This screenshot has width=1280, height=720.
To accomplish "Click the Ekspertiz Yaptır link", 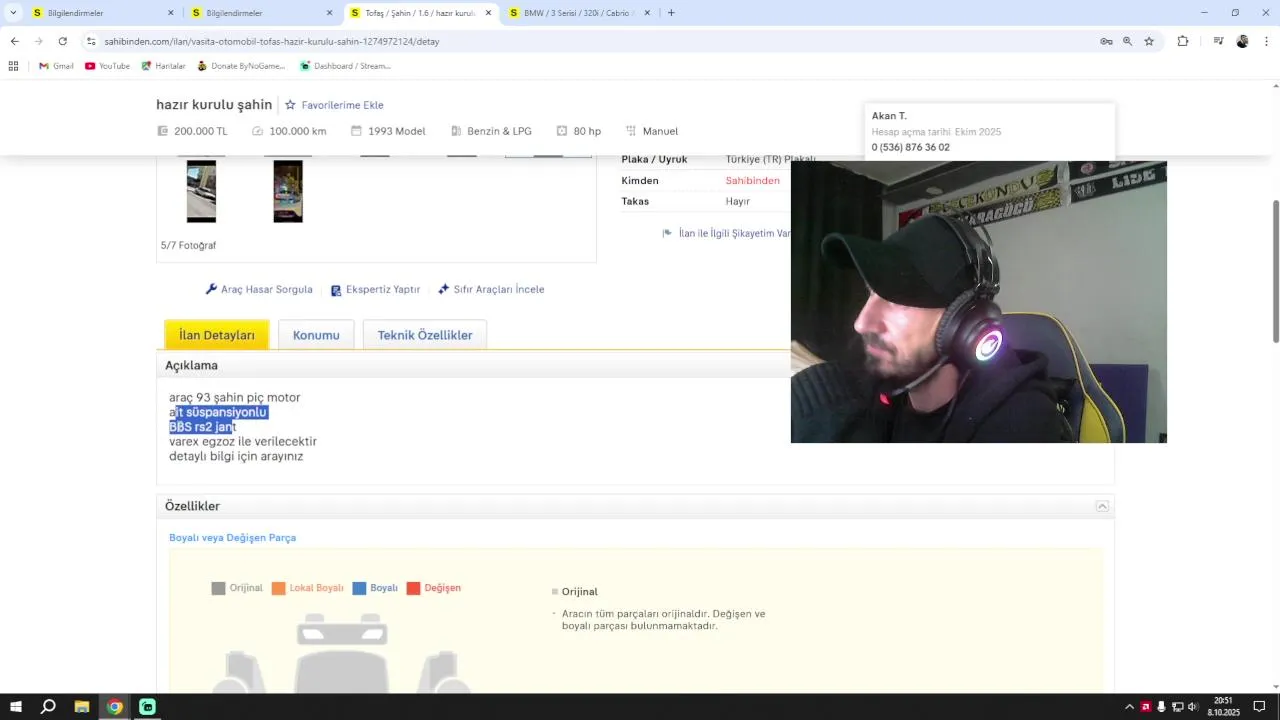I will coord(375,289).
